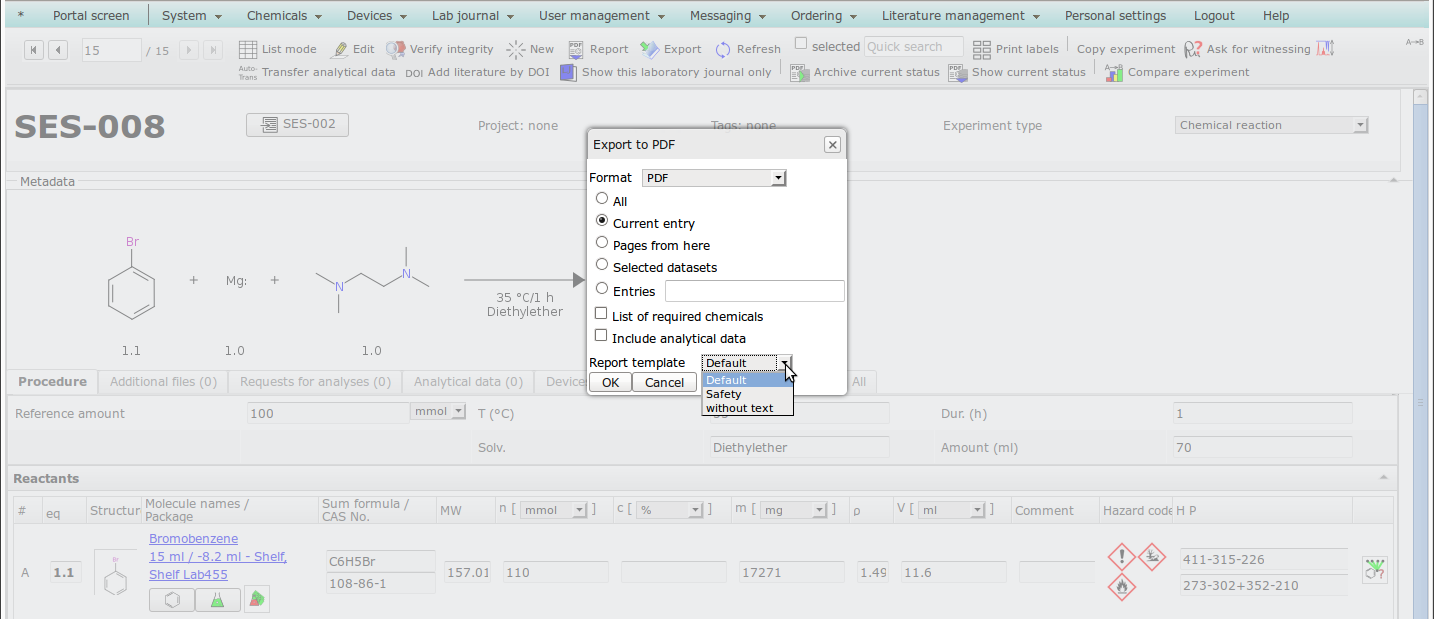Click the Refresh icon in toolbar

[723, 49]
